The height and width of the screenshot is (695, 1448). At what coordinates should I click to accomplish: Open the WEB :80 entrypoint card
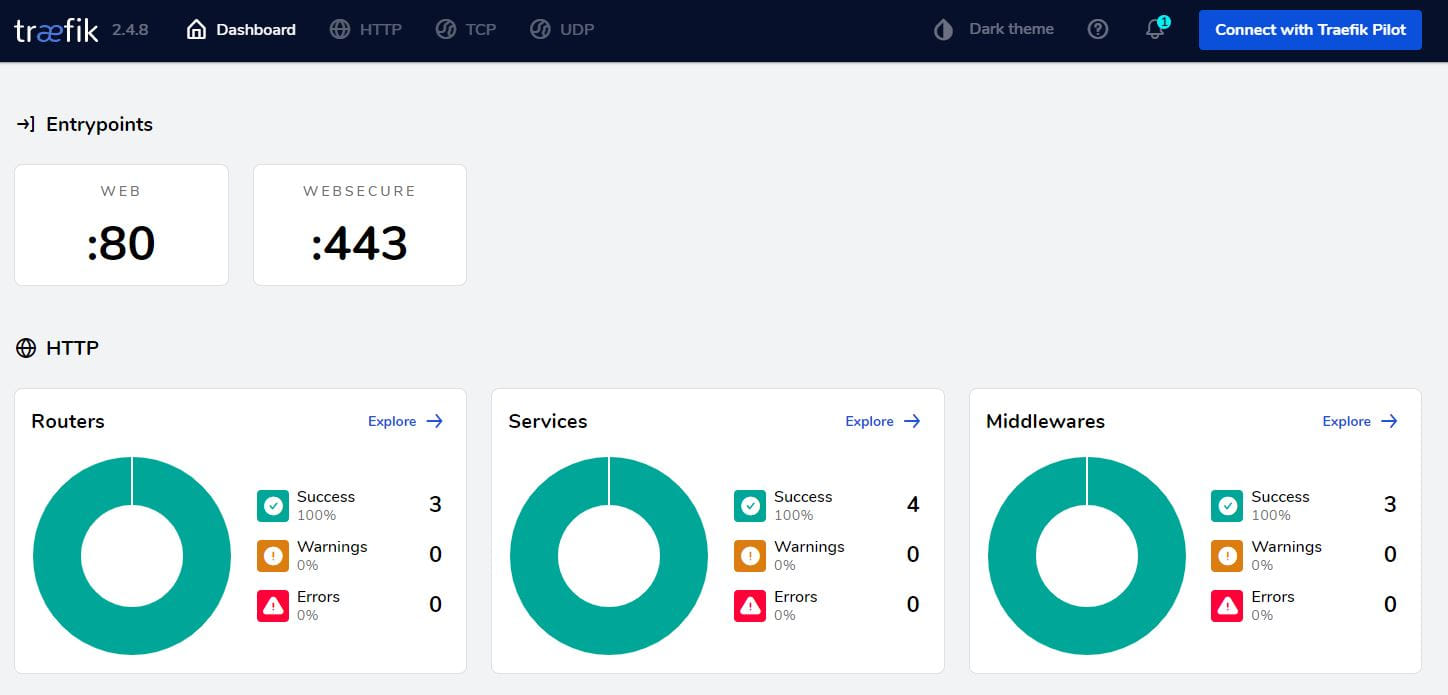tap(121, 224)
